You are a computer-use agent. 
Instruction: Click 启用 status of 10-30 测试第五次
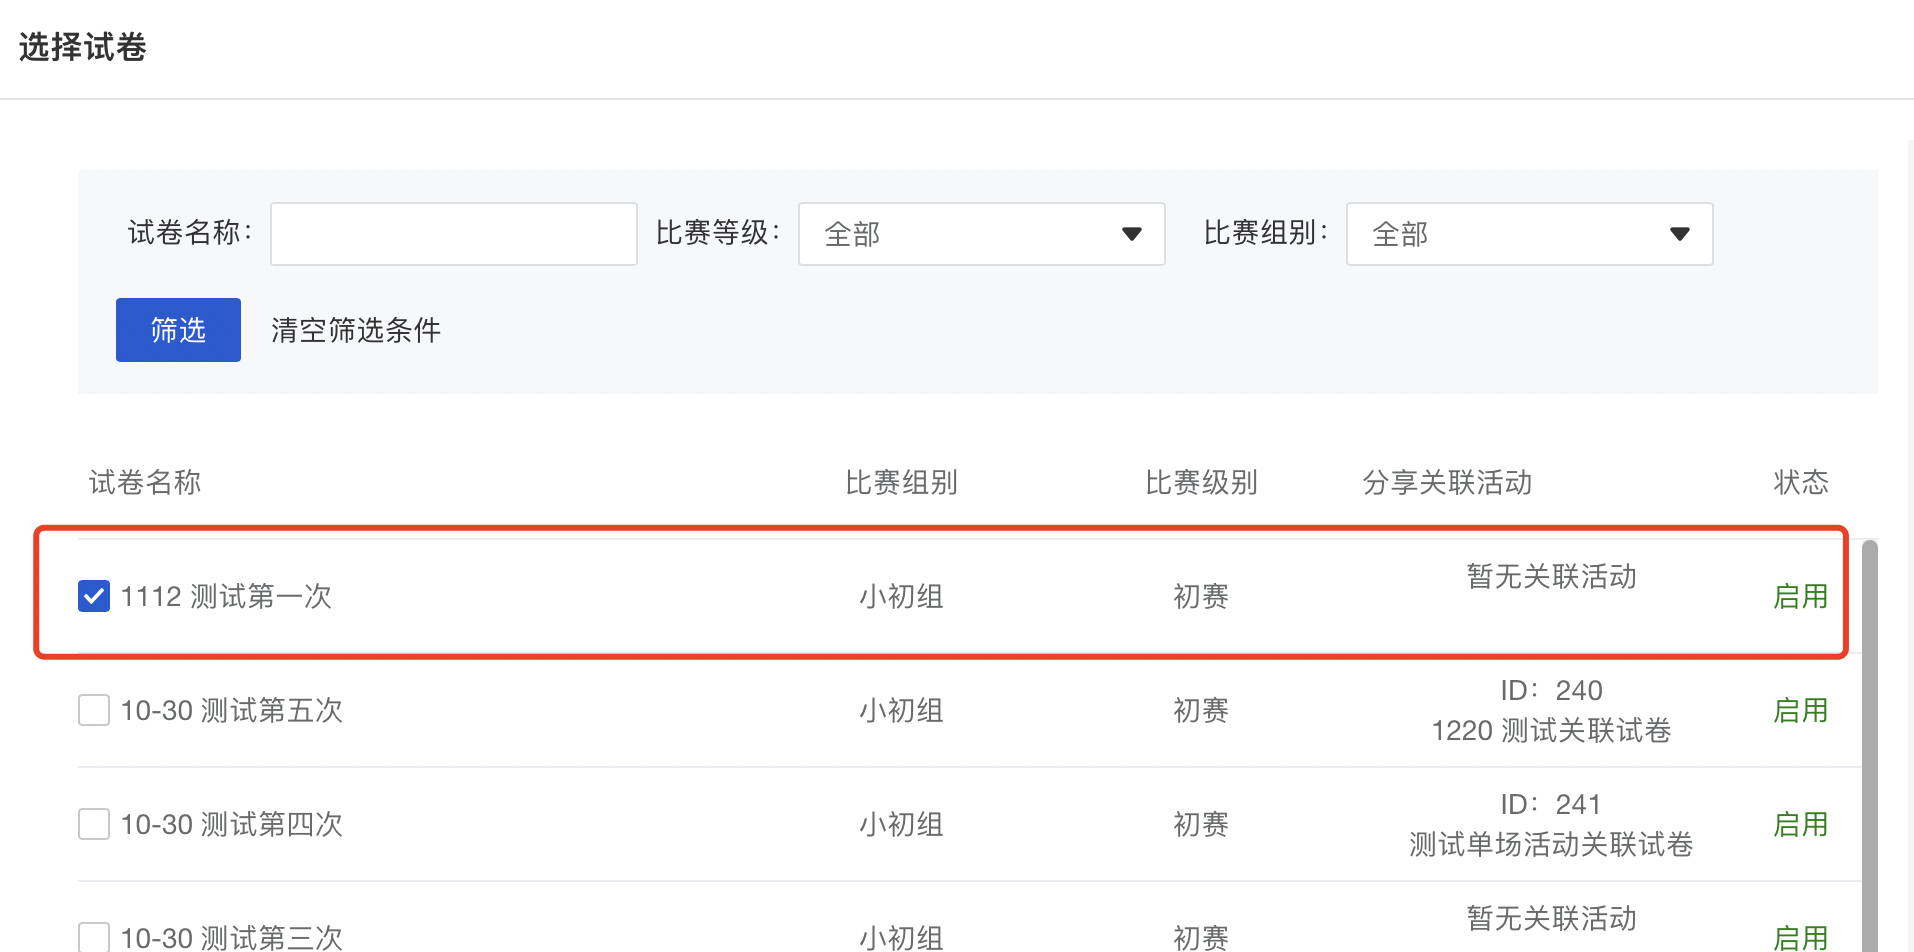pos(1800,710)
